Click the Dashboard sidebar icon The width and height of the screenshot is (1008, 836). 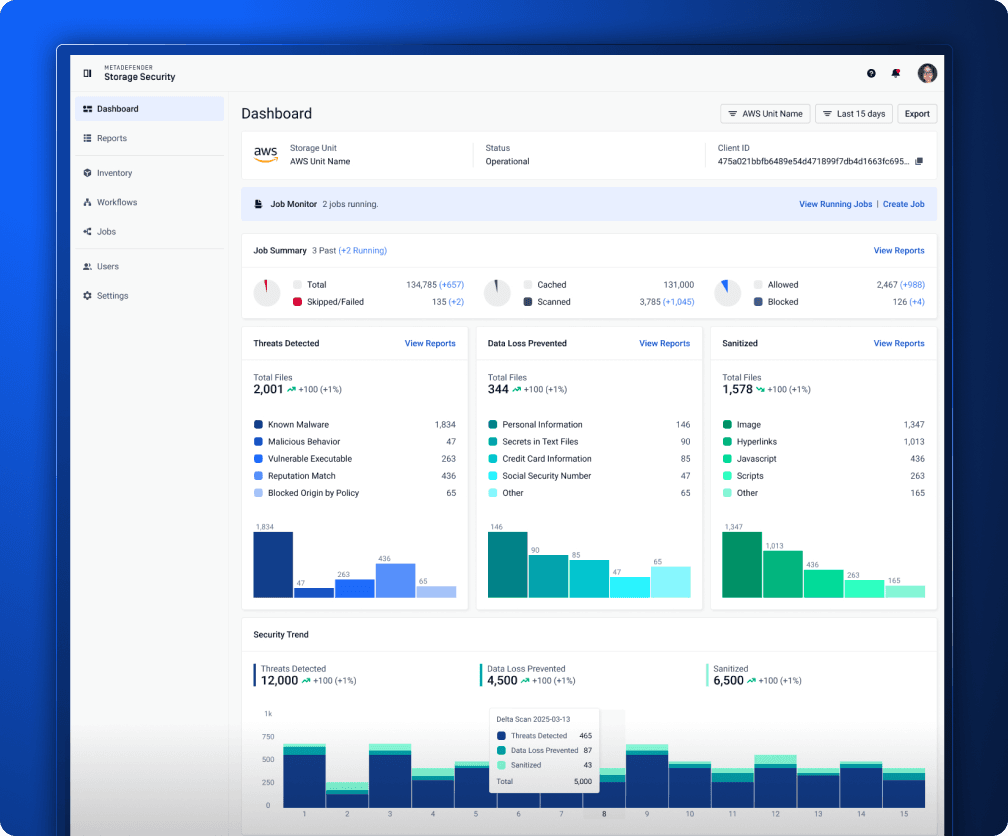pyautogui.click(x=87, y=109)
